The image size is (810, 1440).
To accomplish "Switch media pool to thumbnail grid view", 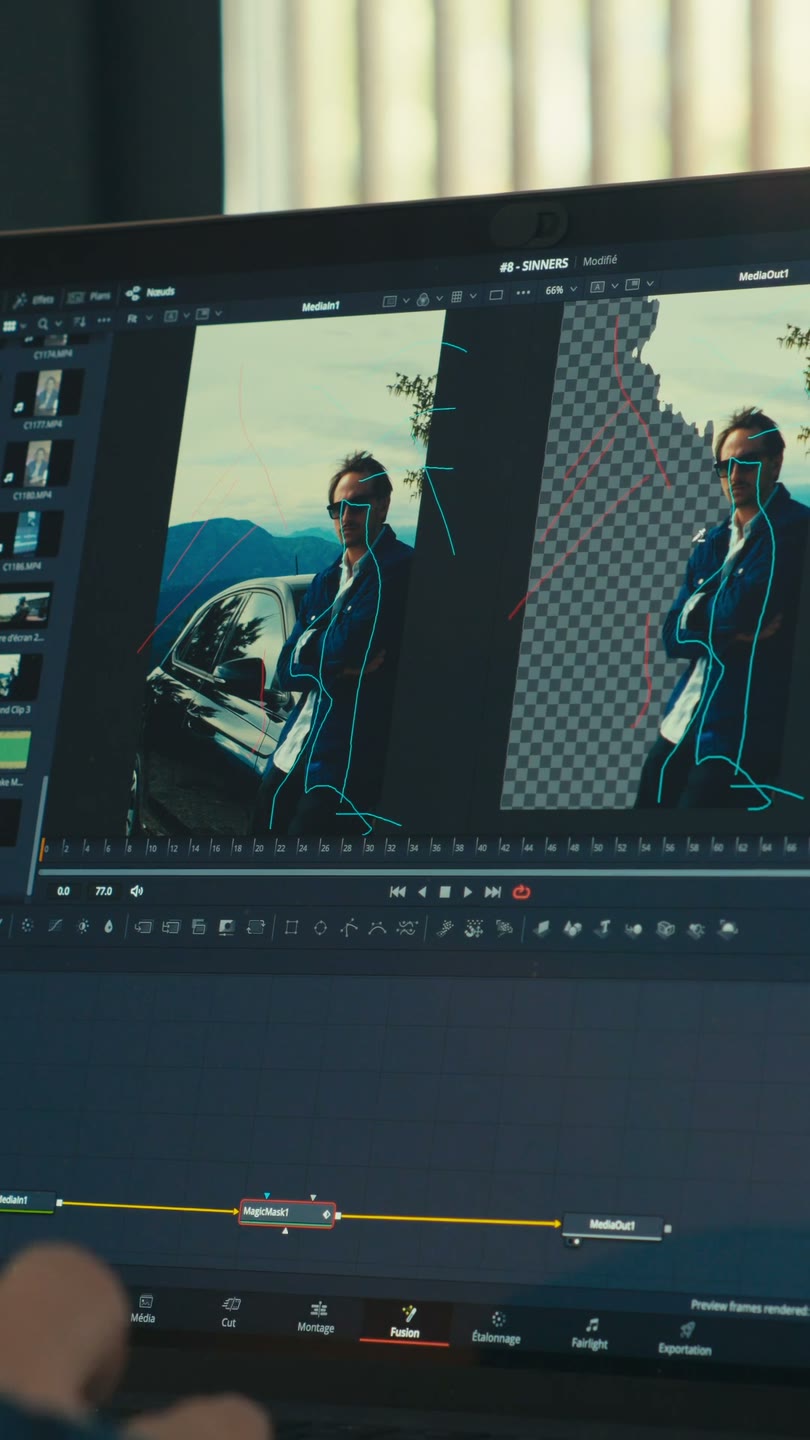I will coord(10,325).
